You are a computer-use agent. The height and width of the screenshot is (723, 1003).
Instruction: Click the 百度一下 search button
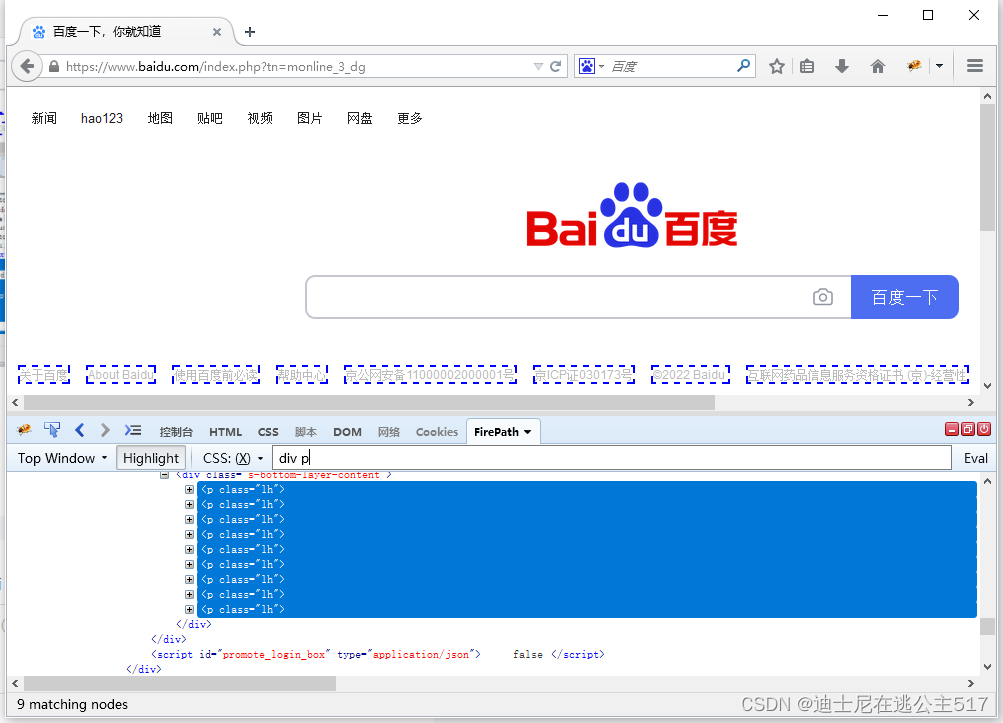[x=904, y=297]
